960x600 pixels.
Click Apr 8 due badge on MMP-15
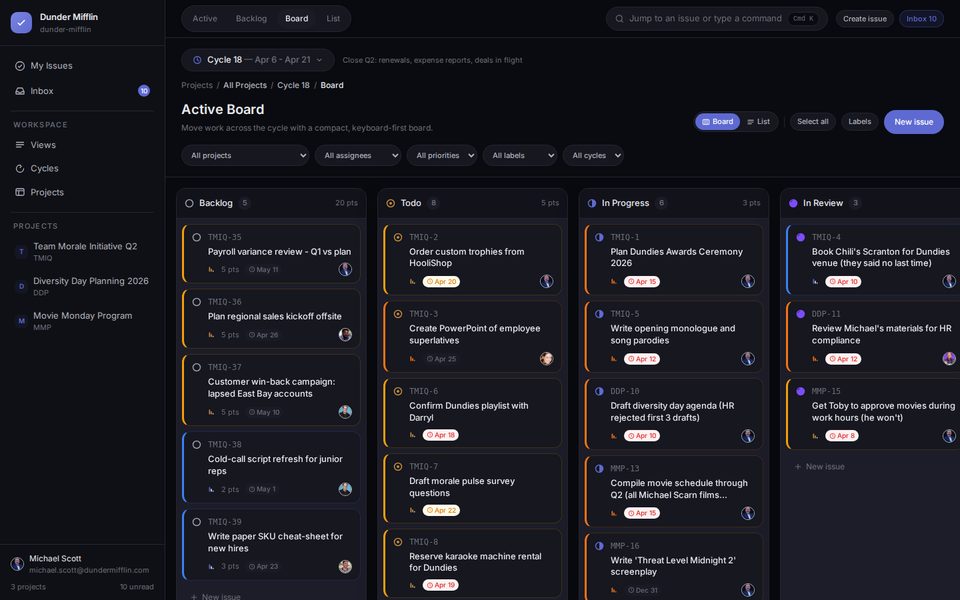coord(842,436)
